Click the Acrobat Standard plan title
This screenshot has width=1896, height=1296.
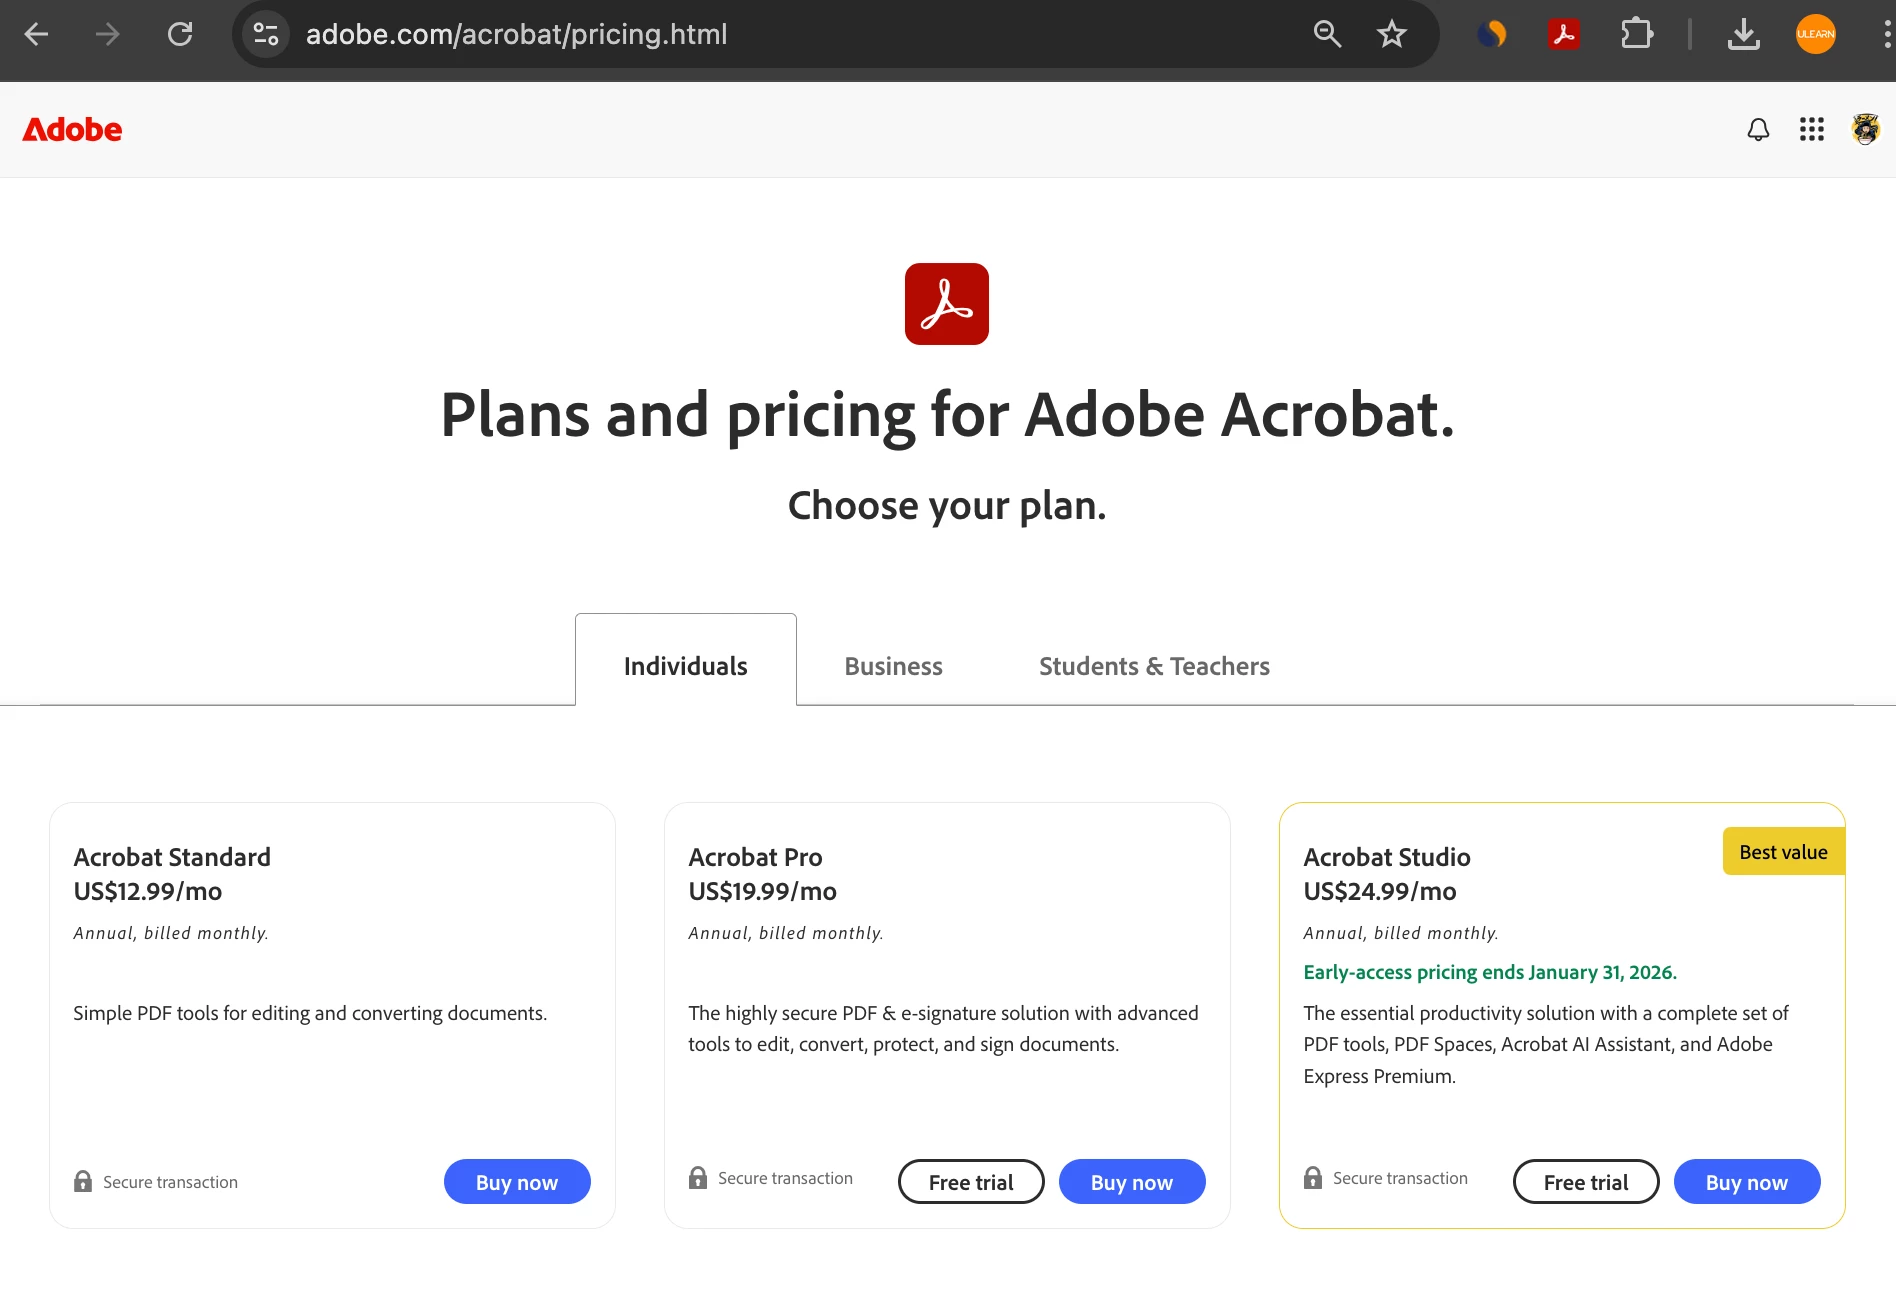coord(172,857)
